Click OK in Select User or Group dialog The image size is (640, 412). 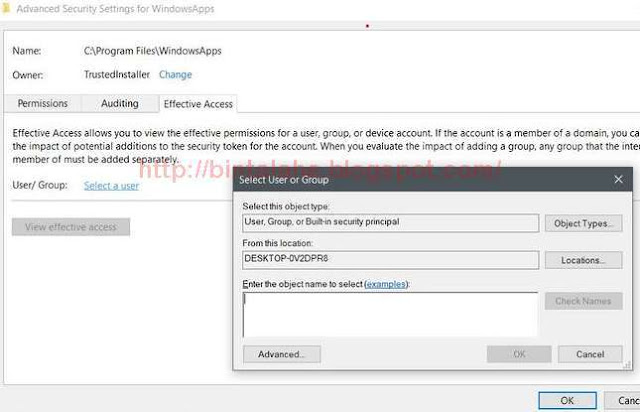pos(519,354)
